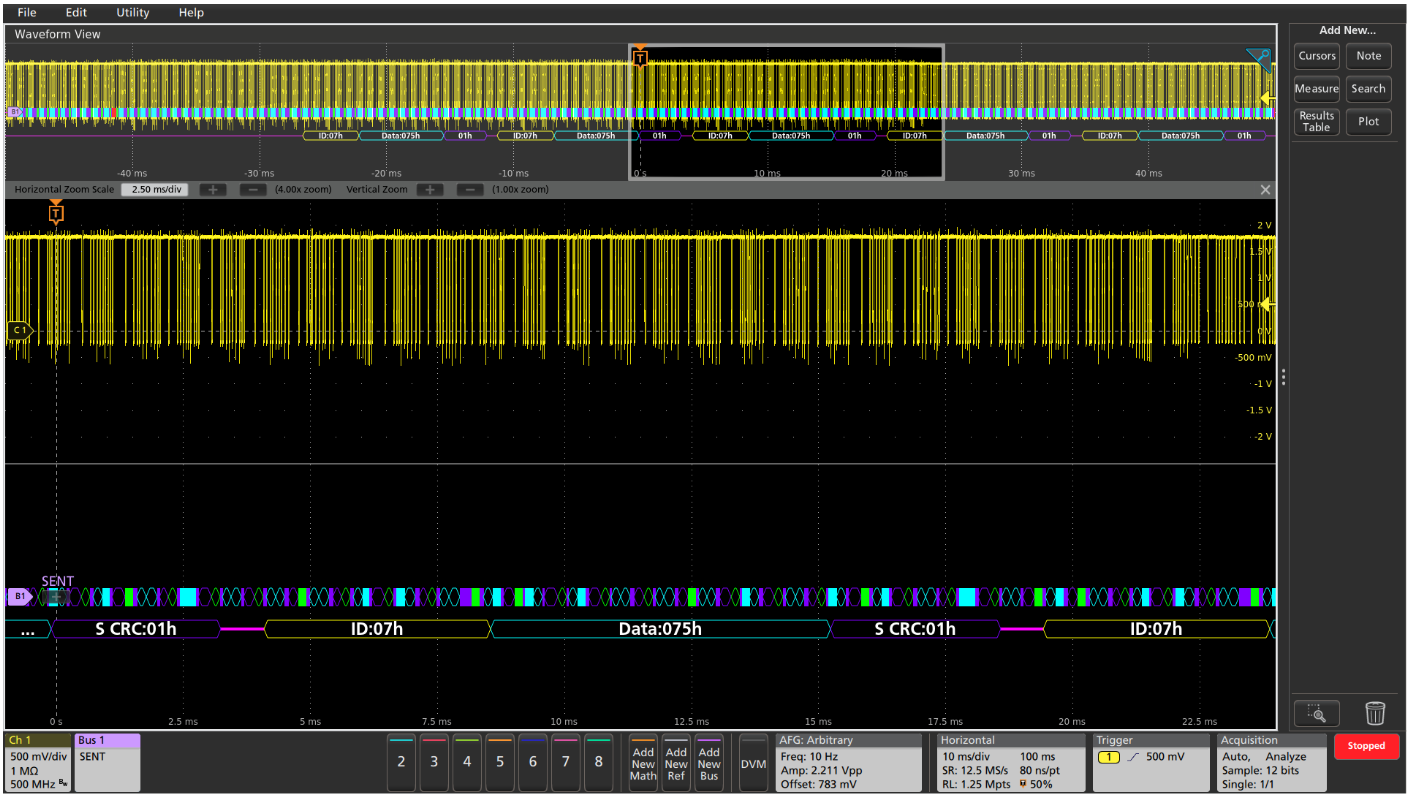
Task: Enable channel 5 button
Action: tap(500, 761)
